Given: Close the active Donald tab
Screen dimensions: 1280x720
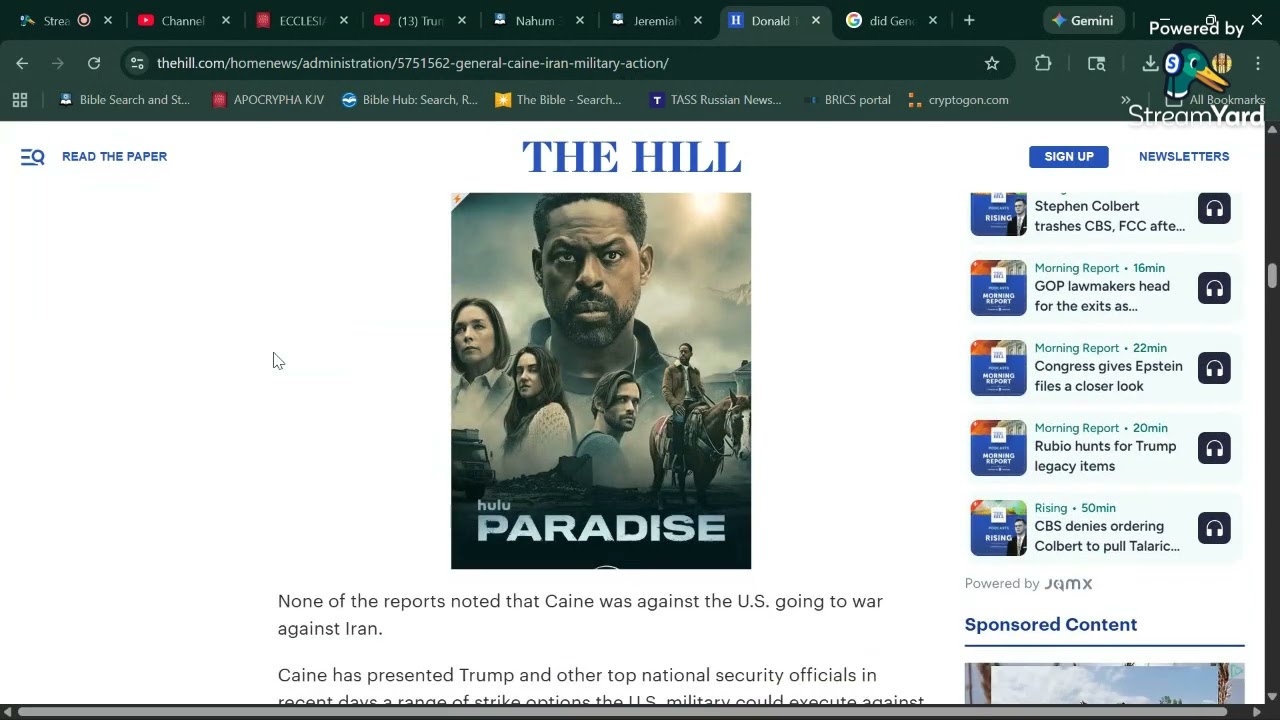Looking at the screenshot, I should point(816,20).
